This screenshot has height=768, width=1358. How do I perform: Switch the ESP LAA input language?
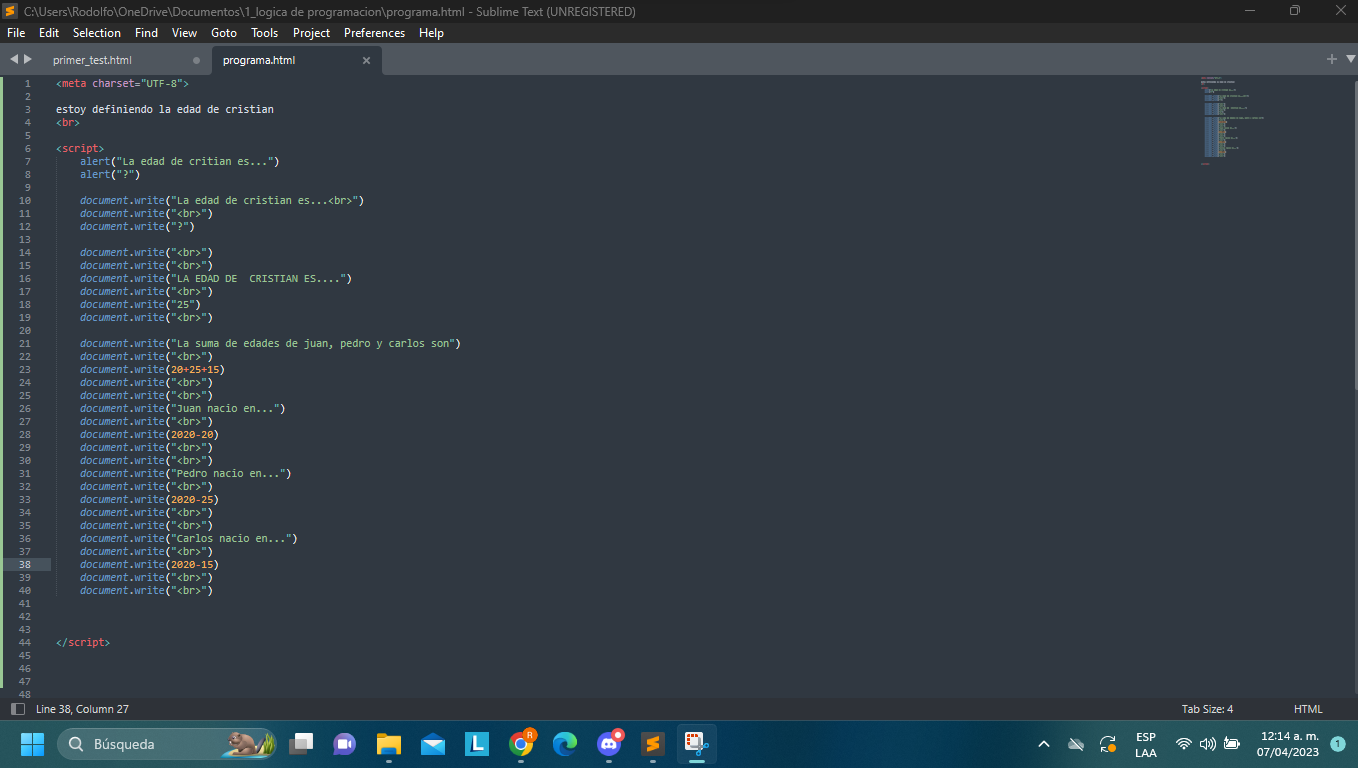pos(1146,745)
